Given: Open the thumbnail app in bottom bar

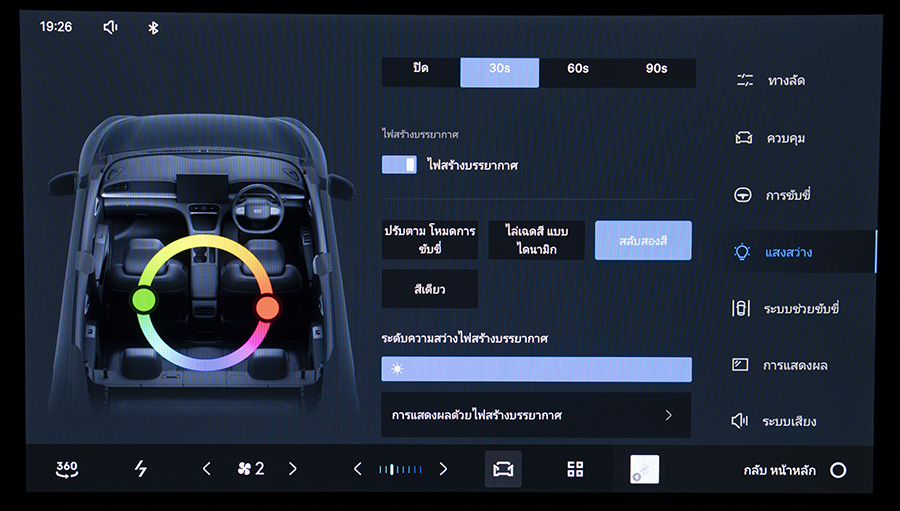Looking at the screenshot, I should point(644,469).
